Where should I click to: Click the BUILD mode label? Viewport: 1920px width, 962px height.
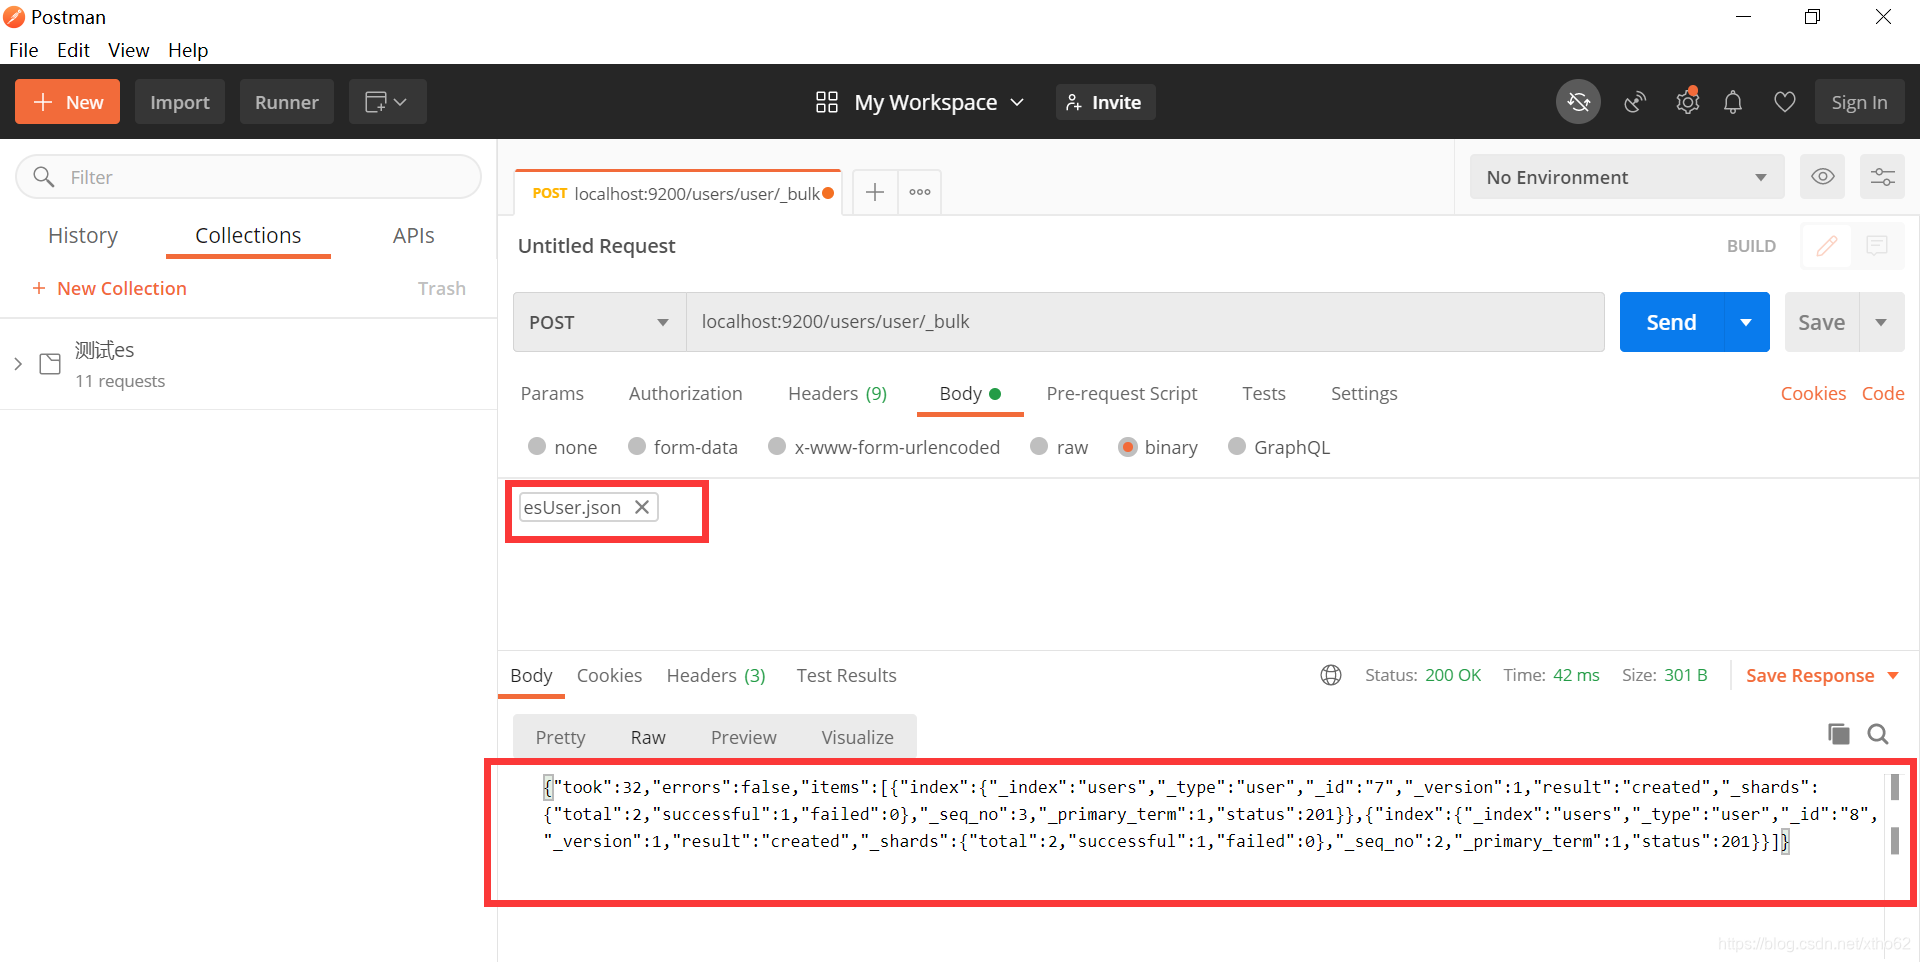click(1751, 246)
